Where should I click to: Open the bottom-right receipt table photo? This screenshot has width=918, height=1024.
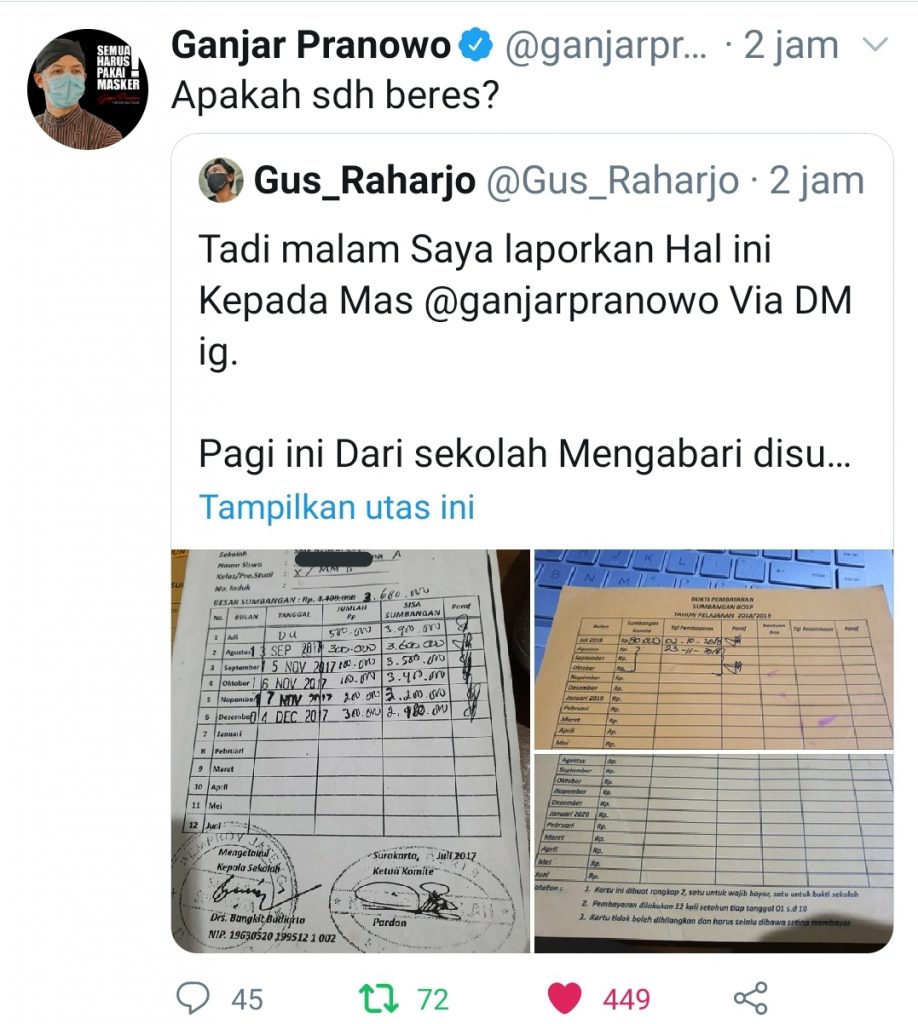(714, 853)
